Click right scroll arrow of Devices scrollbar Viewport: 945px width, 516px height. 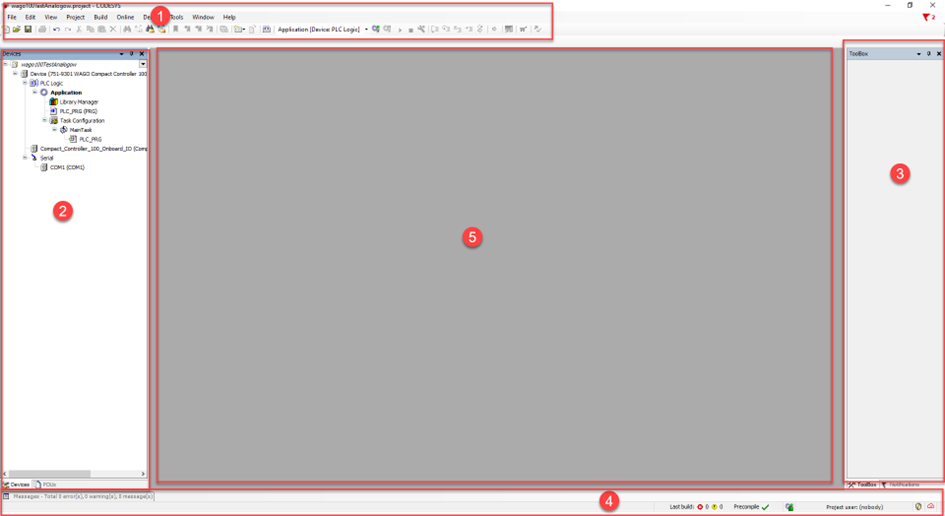click(x=143, y=474)
